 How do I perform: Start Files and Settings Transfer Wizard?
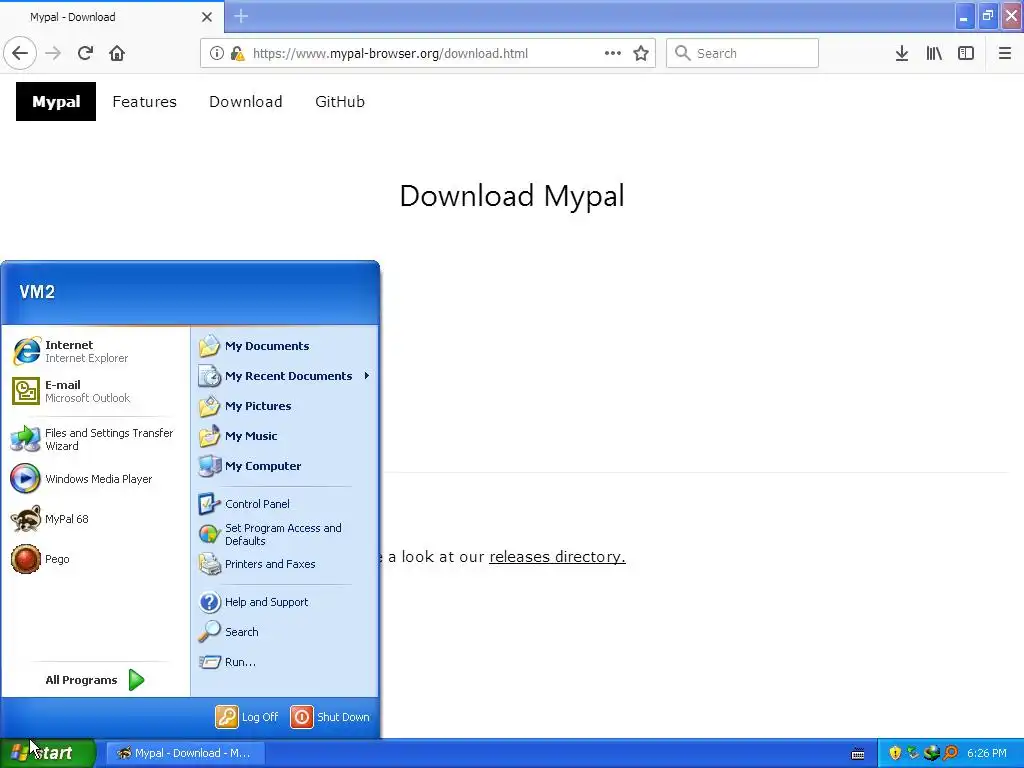(x=95, y=440)
